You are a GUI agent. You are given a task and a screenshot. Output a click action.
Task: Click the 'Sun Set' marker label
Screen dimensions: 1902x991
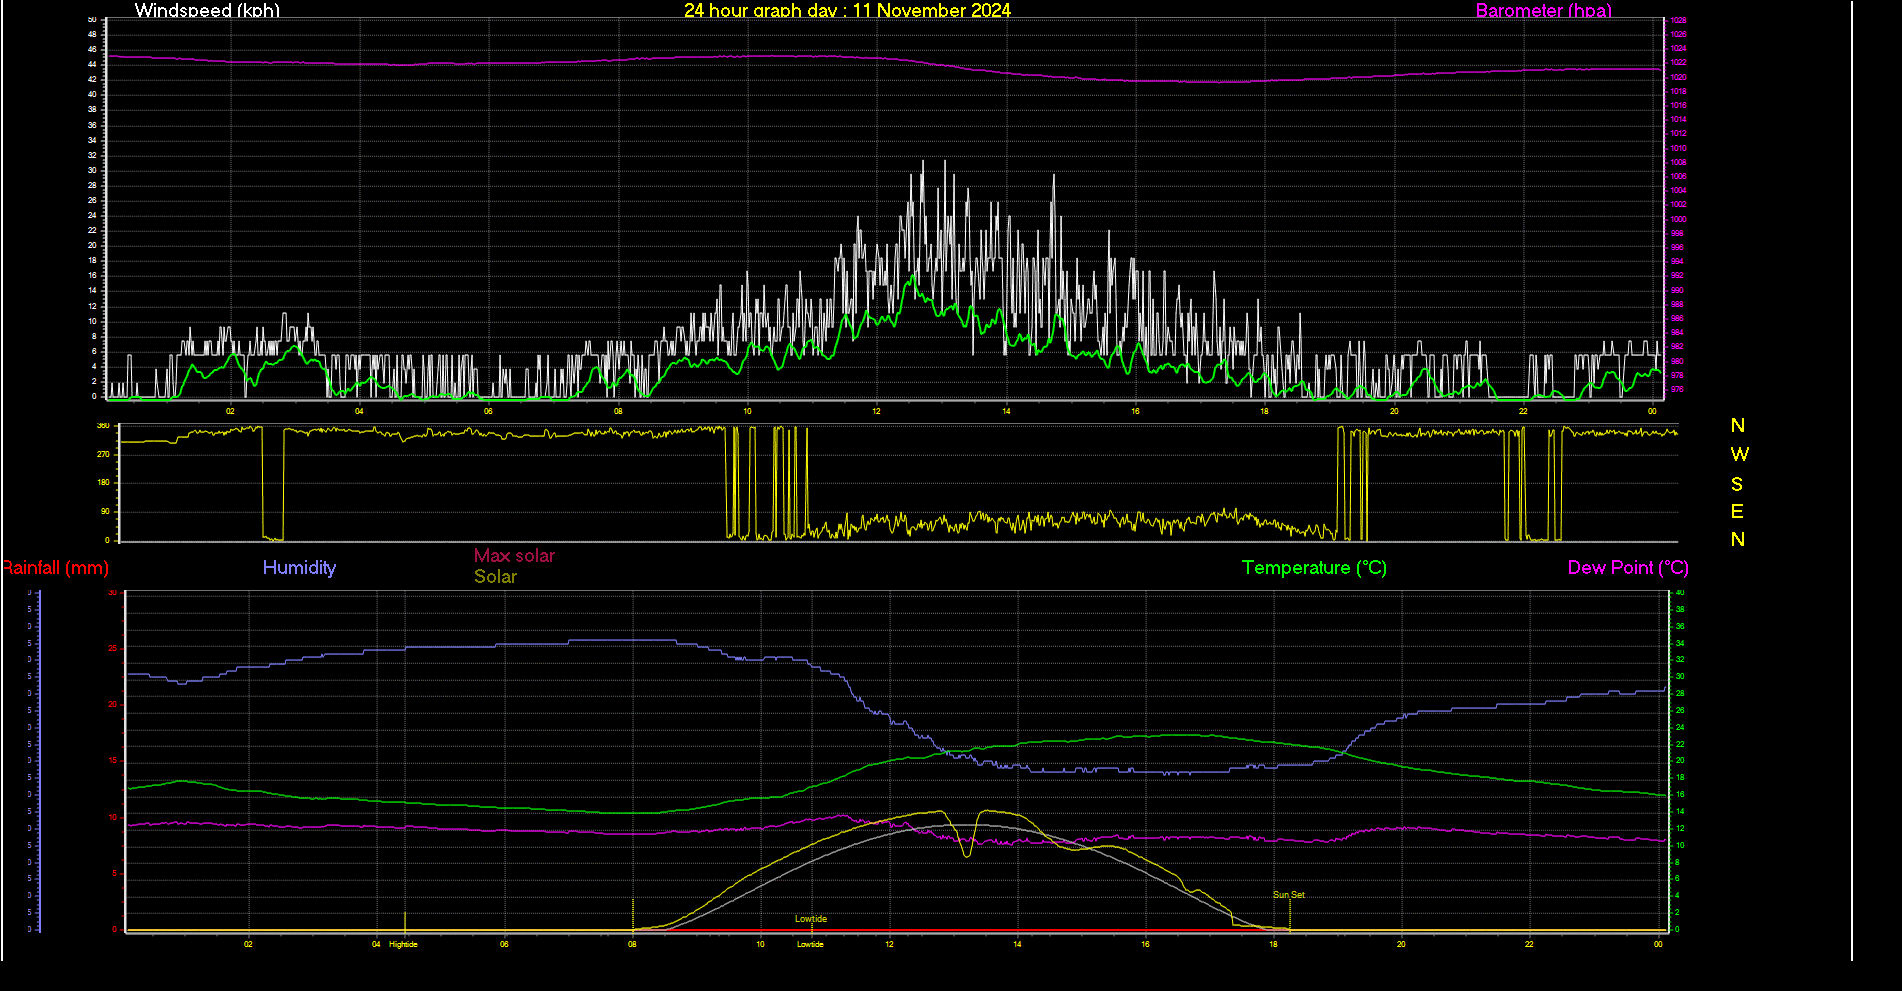click(x=1289, y=895)
